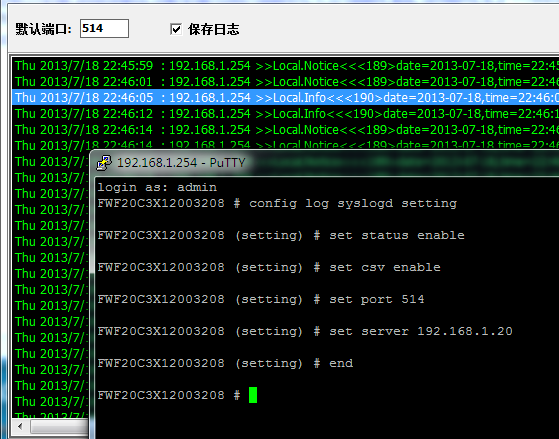Click the 默认端口 label

pyautogui.click(x=43, y=29)
